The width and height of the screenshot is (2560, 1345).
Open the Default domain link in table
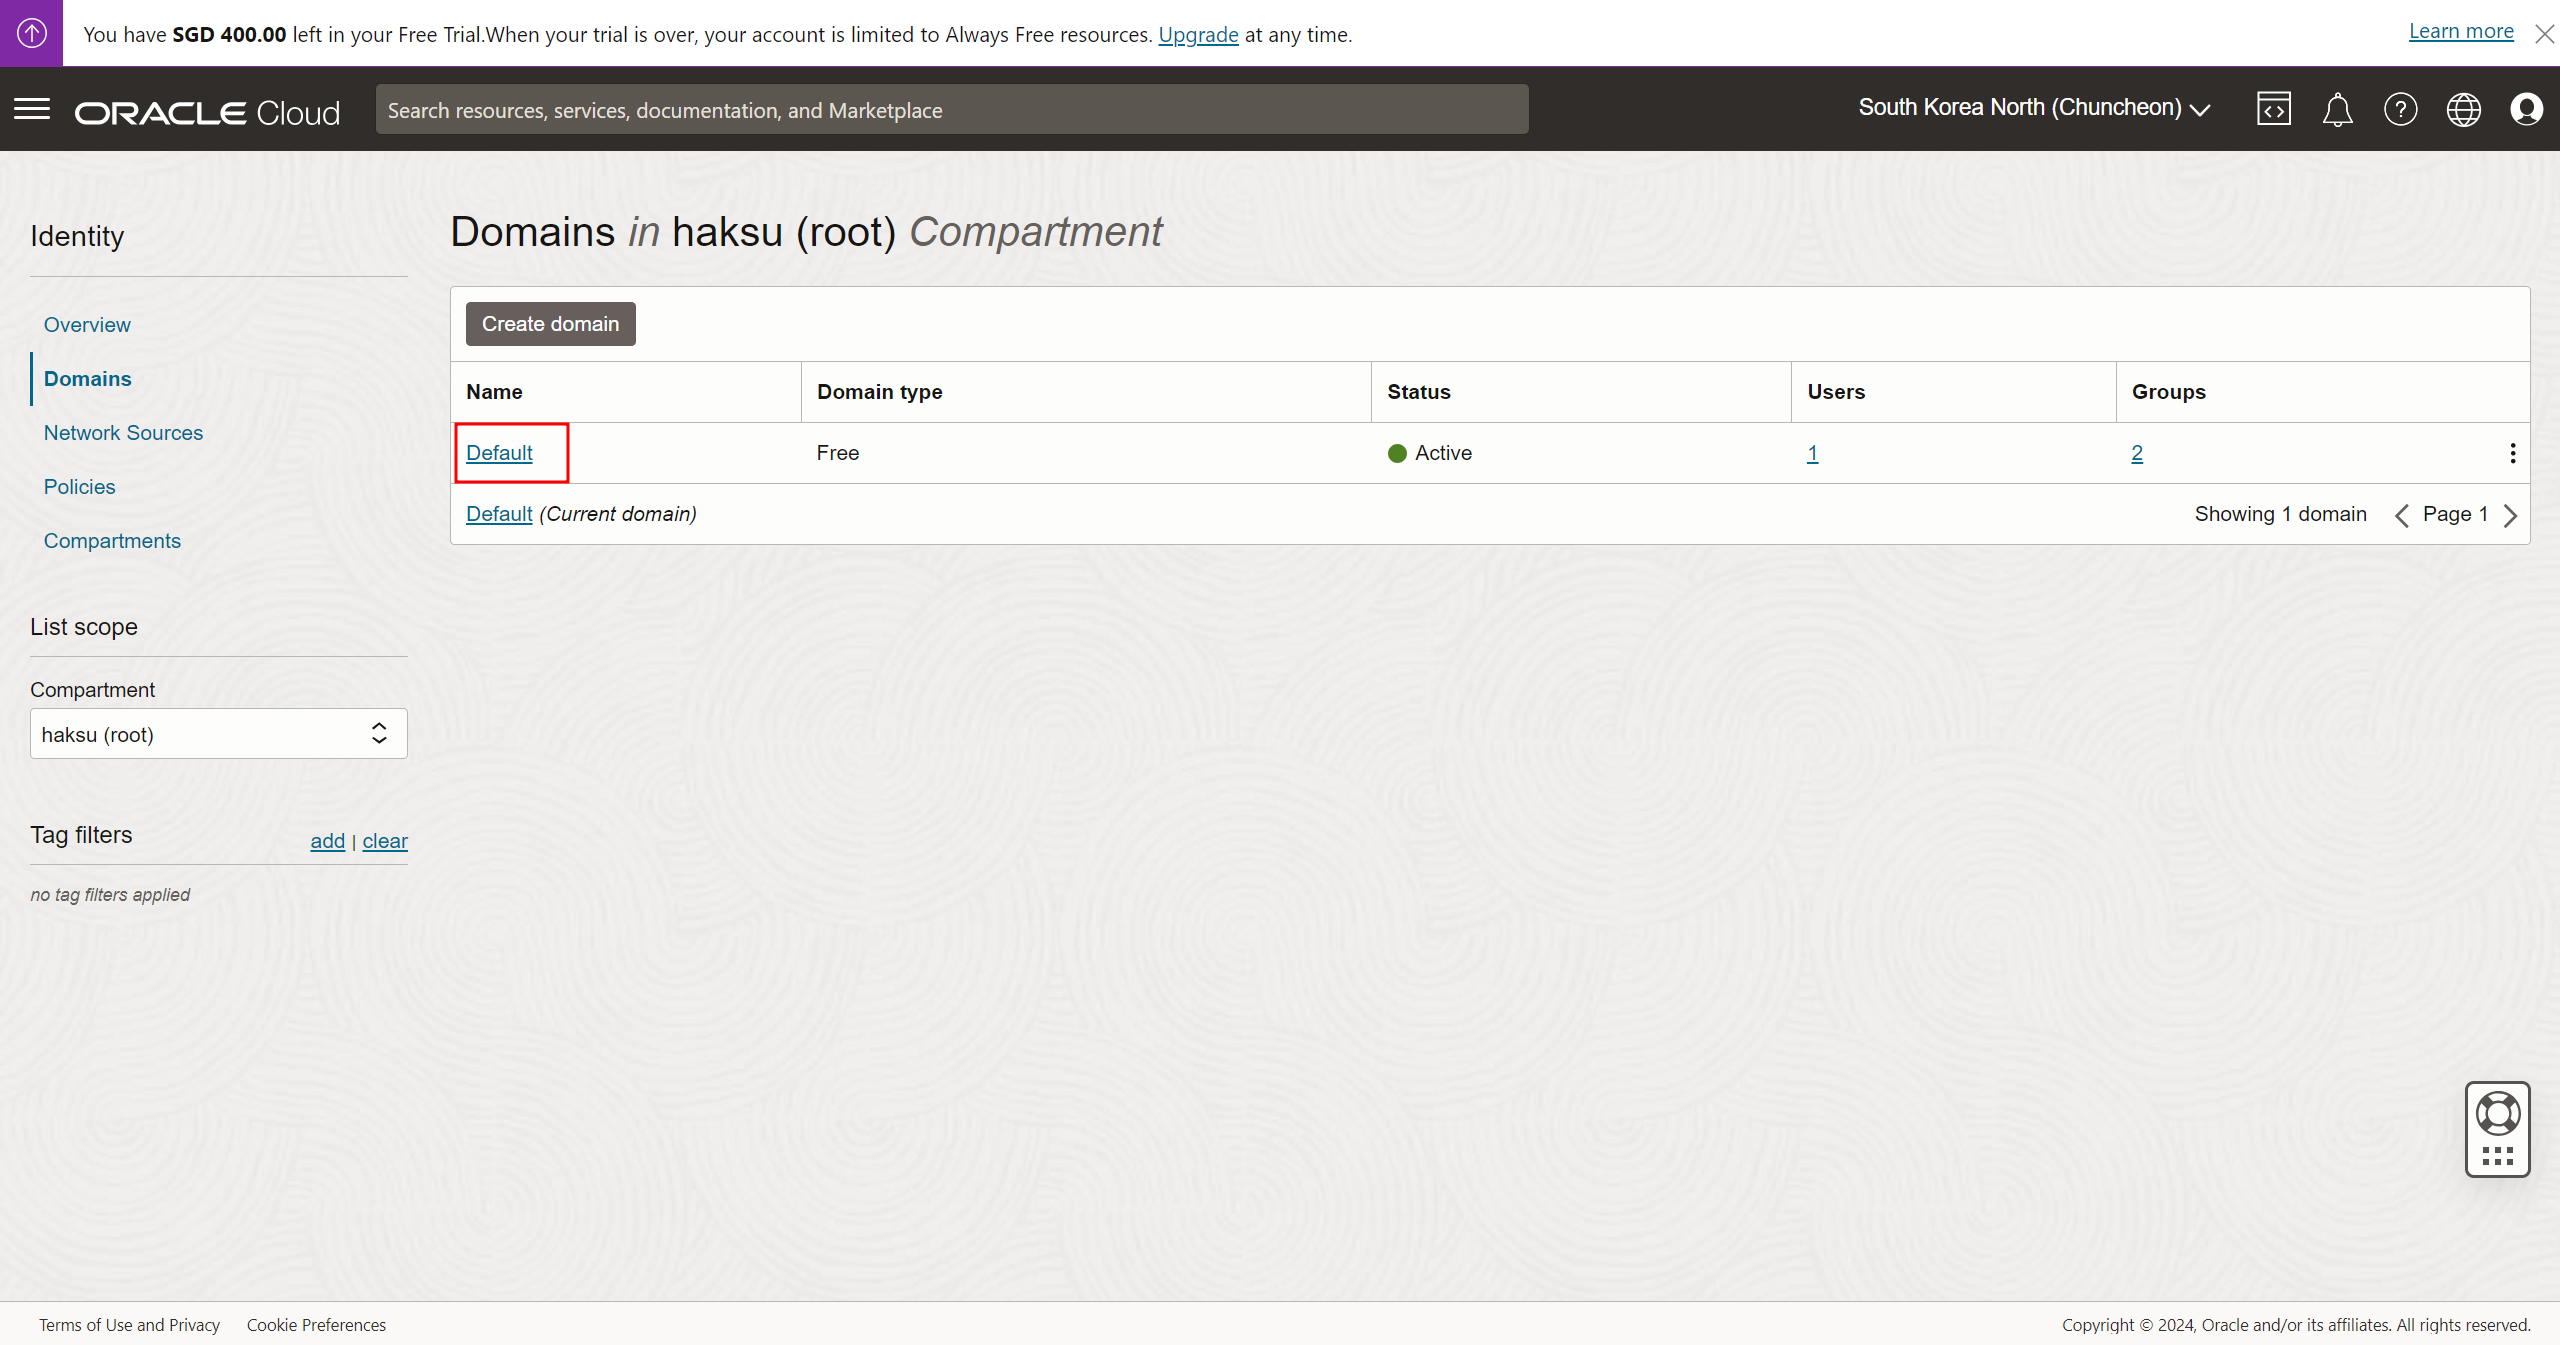pyautogui.click(x=499, y=453)
